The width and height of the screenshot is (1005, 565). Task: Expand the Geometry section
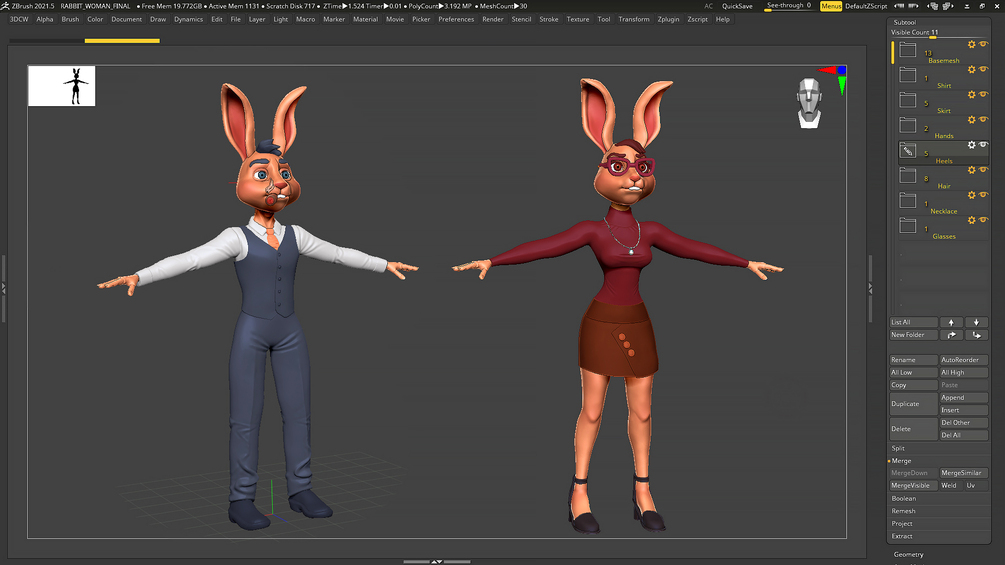coord(909,554)
